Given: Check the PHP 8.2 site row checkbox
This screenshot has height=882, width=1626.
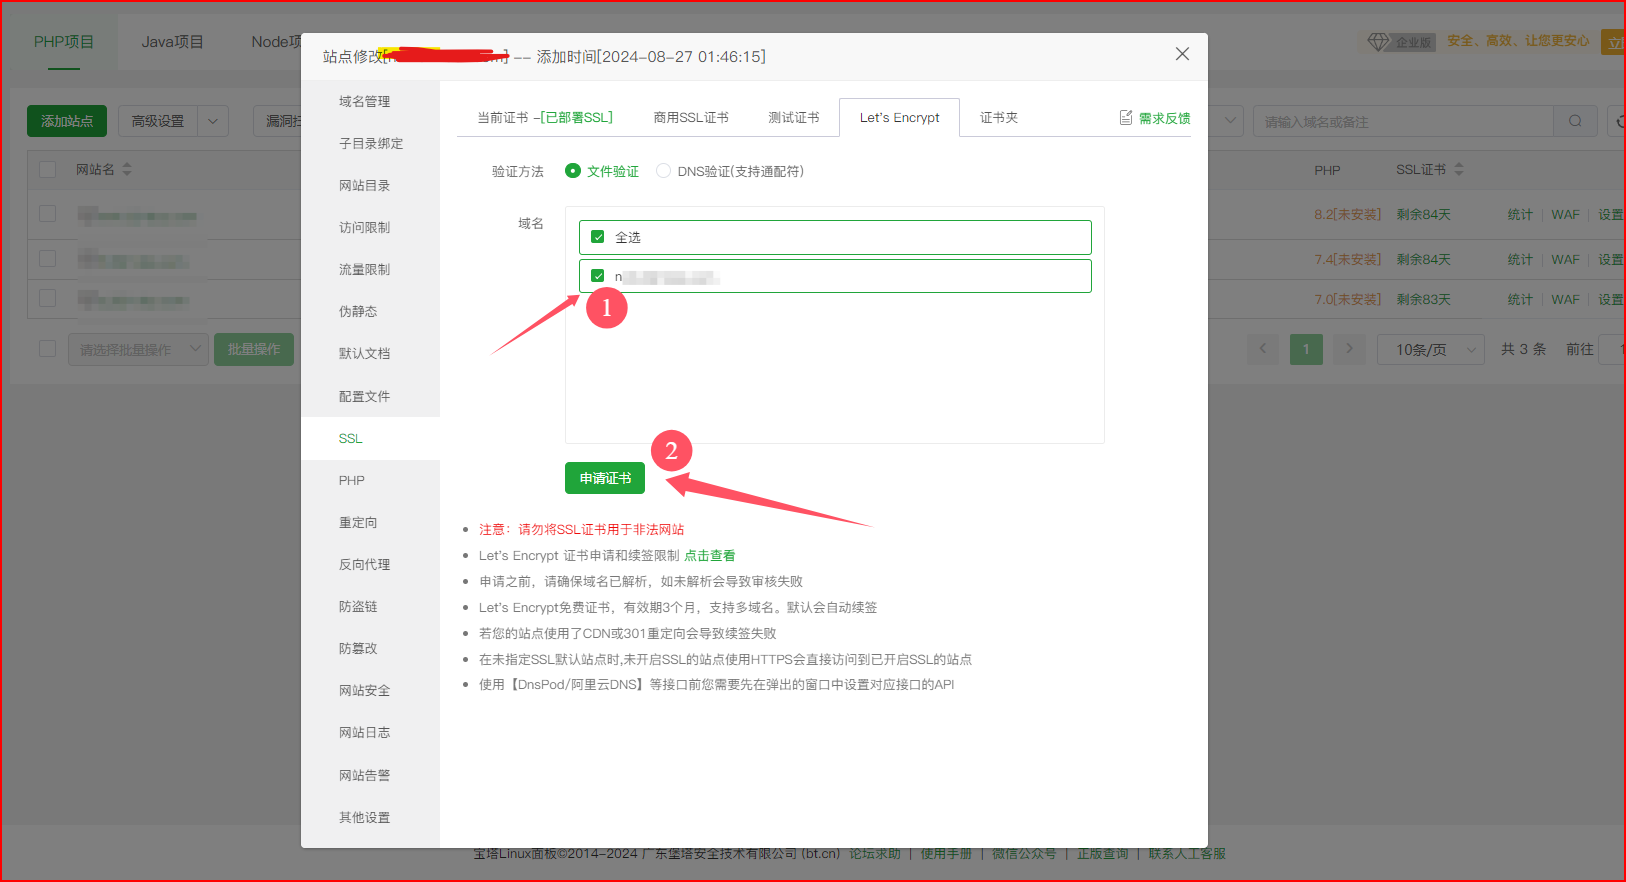Looking at the screenshot, I should [x=47, y=214].
